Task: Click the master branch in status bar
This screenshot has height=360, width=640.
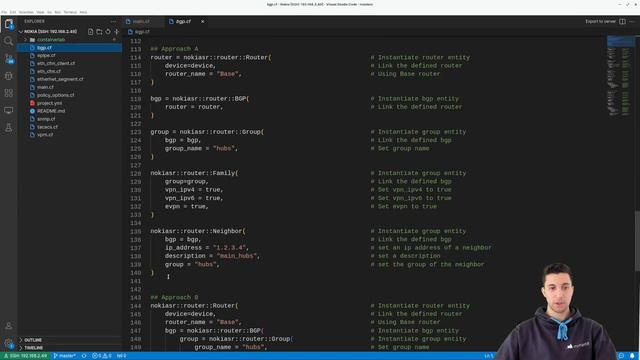Action: (x=64, y=356)
